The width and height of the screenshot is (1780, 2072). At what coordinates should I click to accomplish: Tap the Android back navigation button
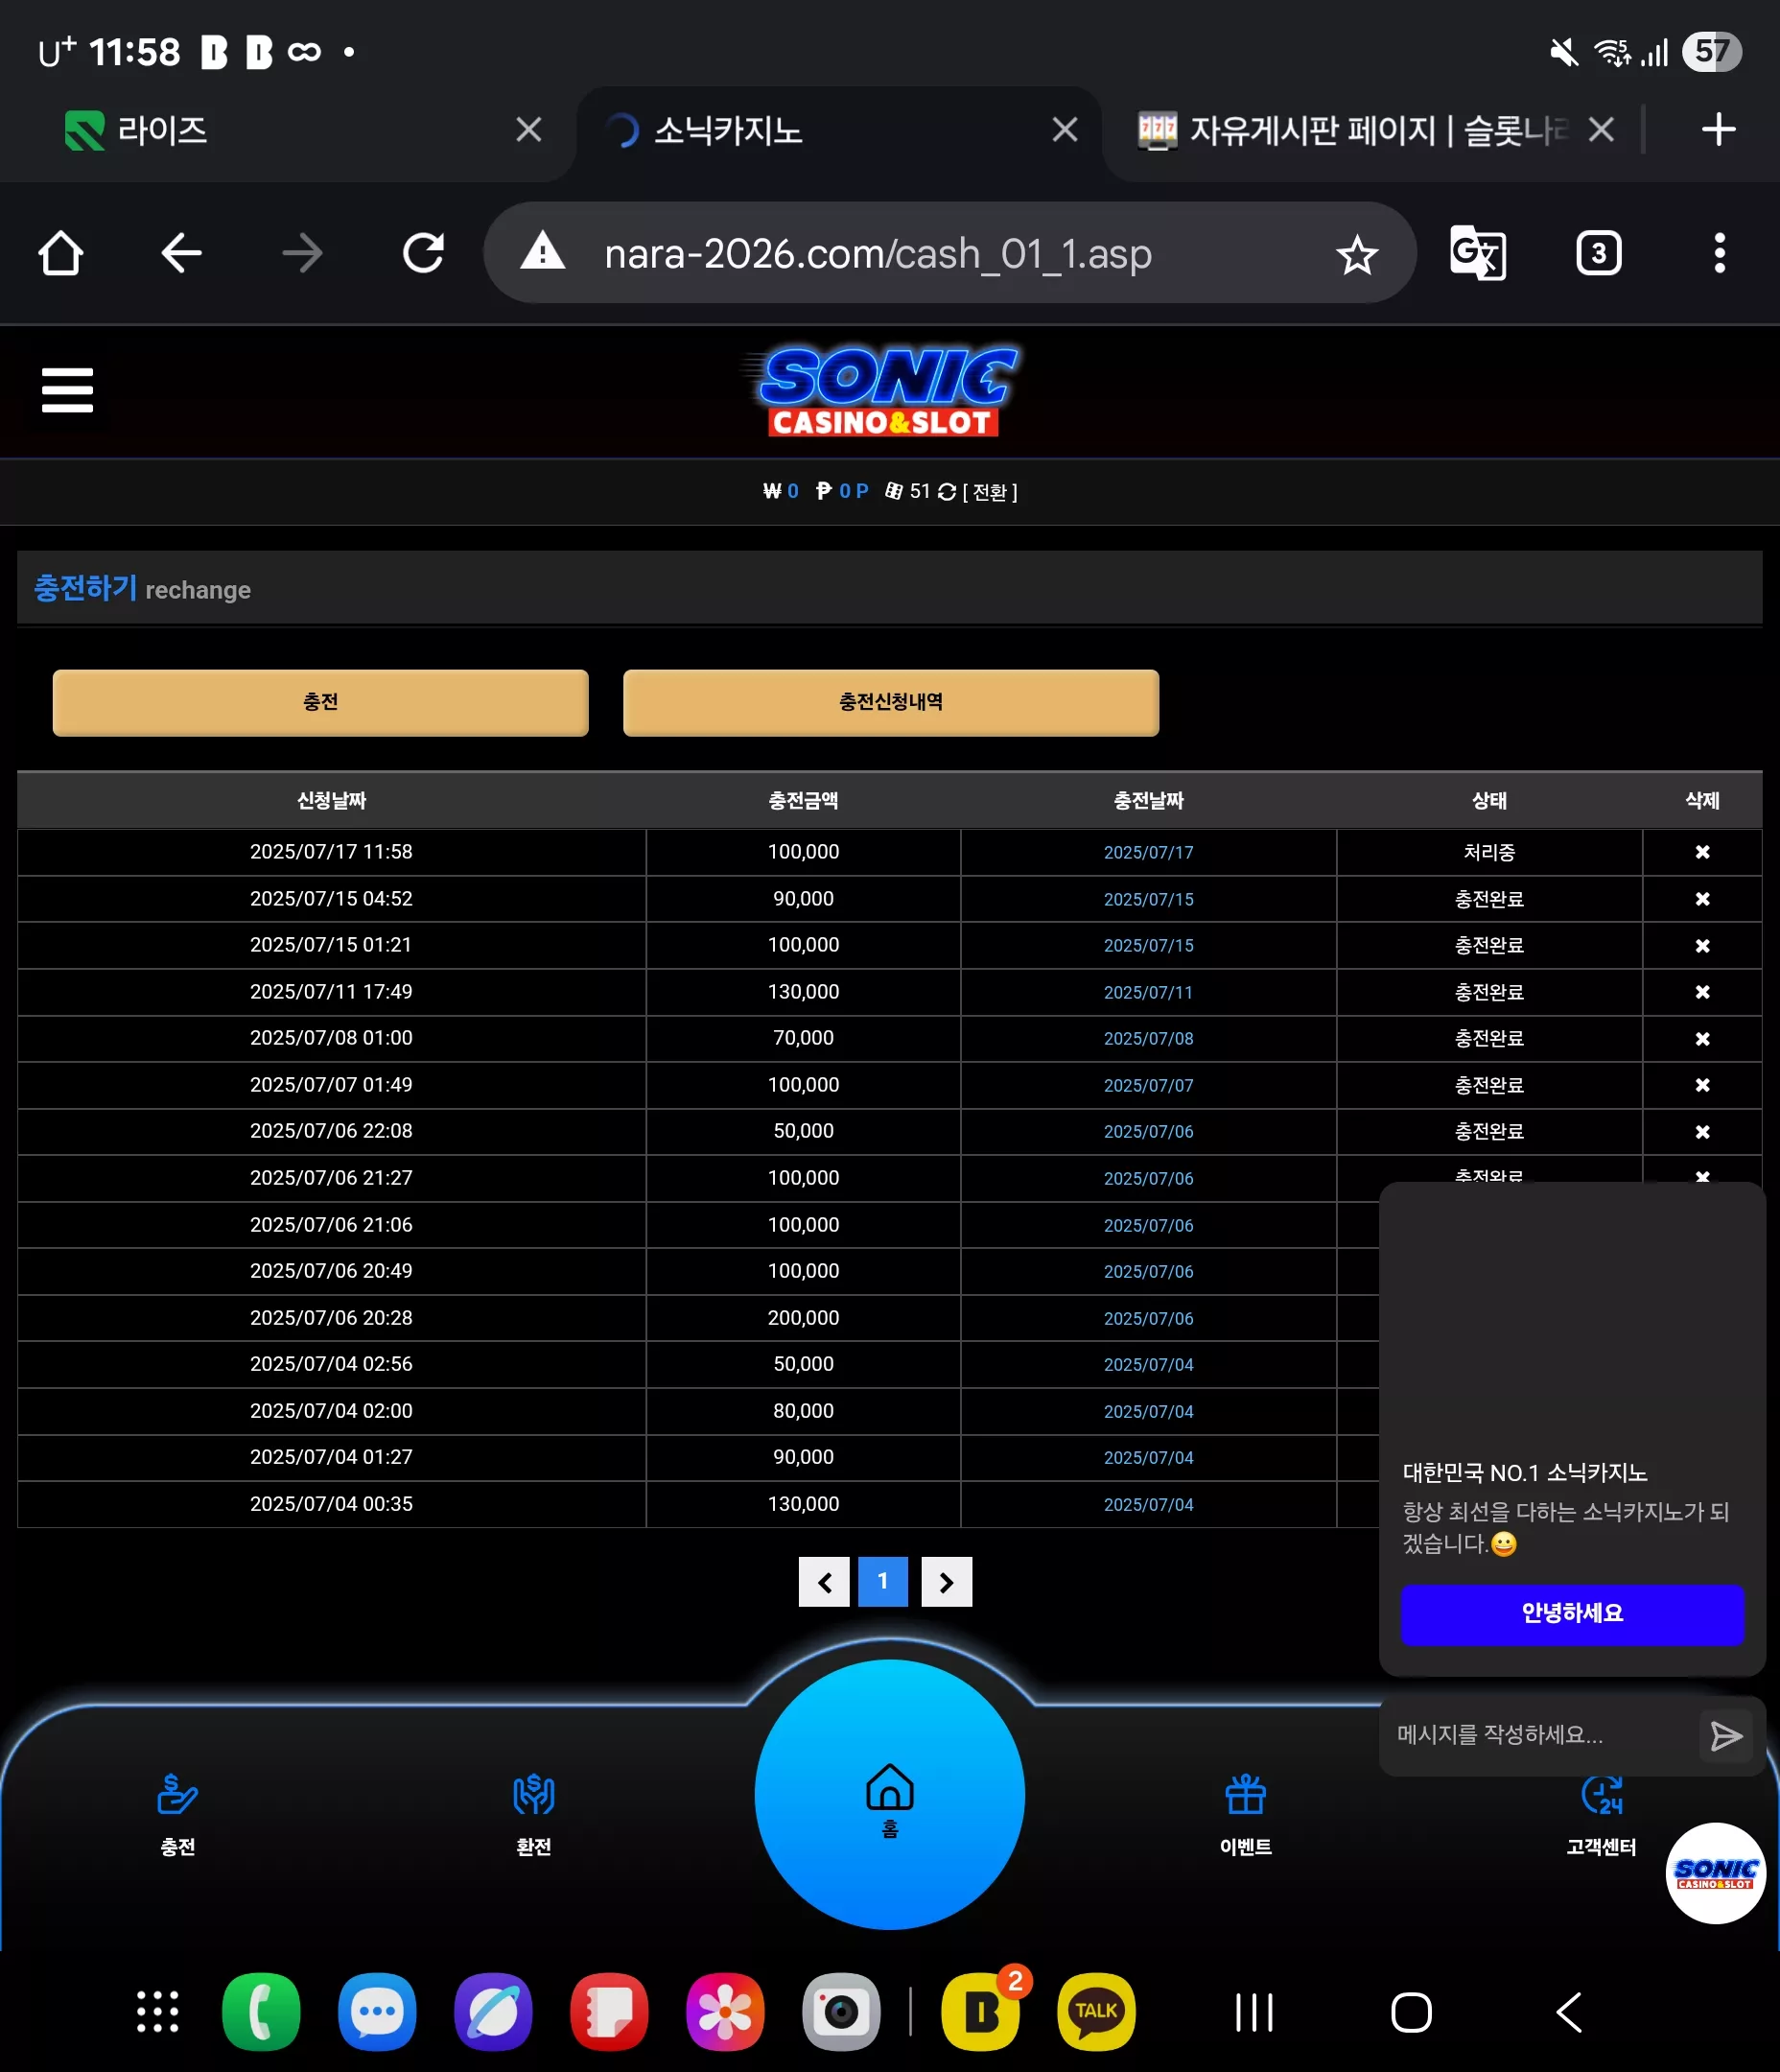tap(1570, 2012)
